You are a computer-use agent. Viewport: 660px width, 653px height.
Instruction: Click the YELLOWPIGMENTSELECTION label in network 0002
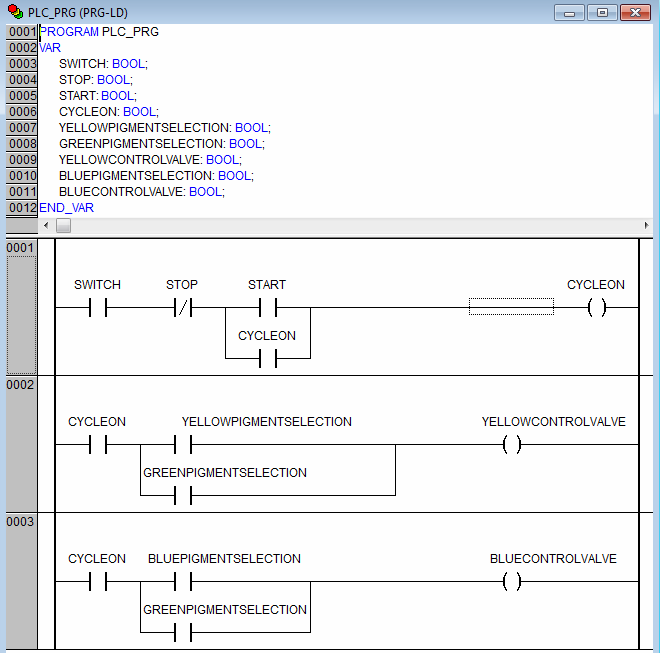coord(267,421)
